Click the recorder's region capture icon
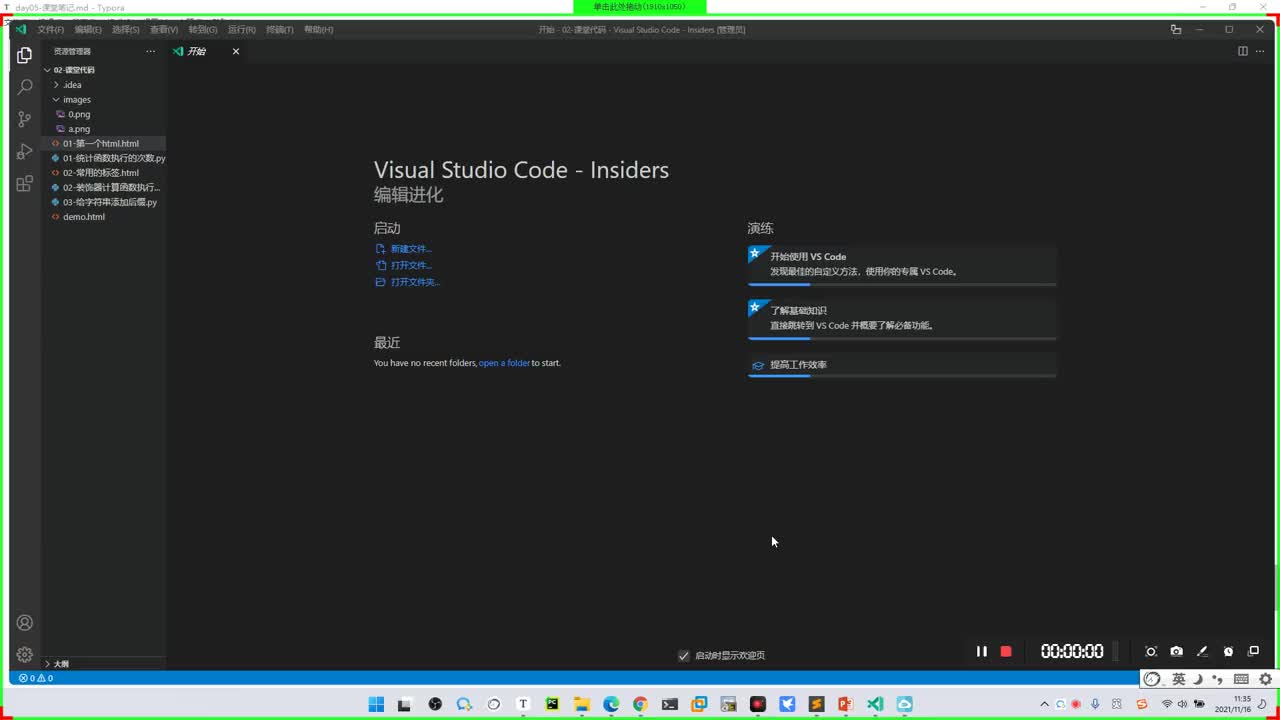1280x720 pixels. pyautogui.click(x=1151, y=651)
